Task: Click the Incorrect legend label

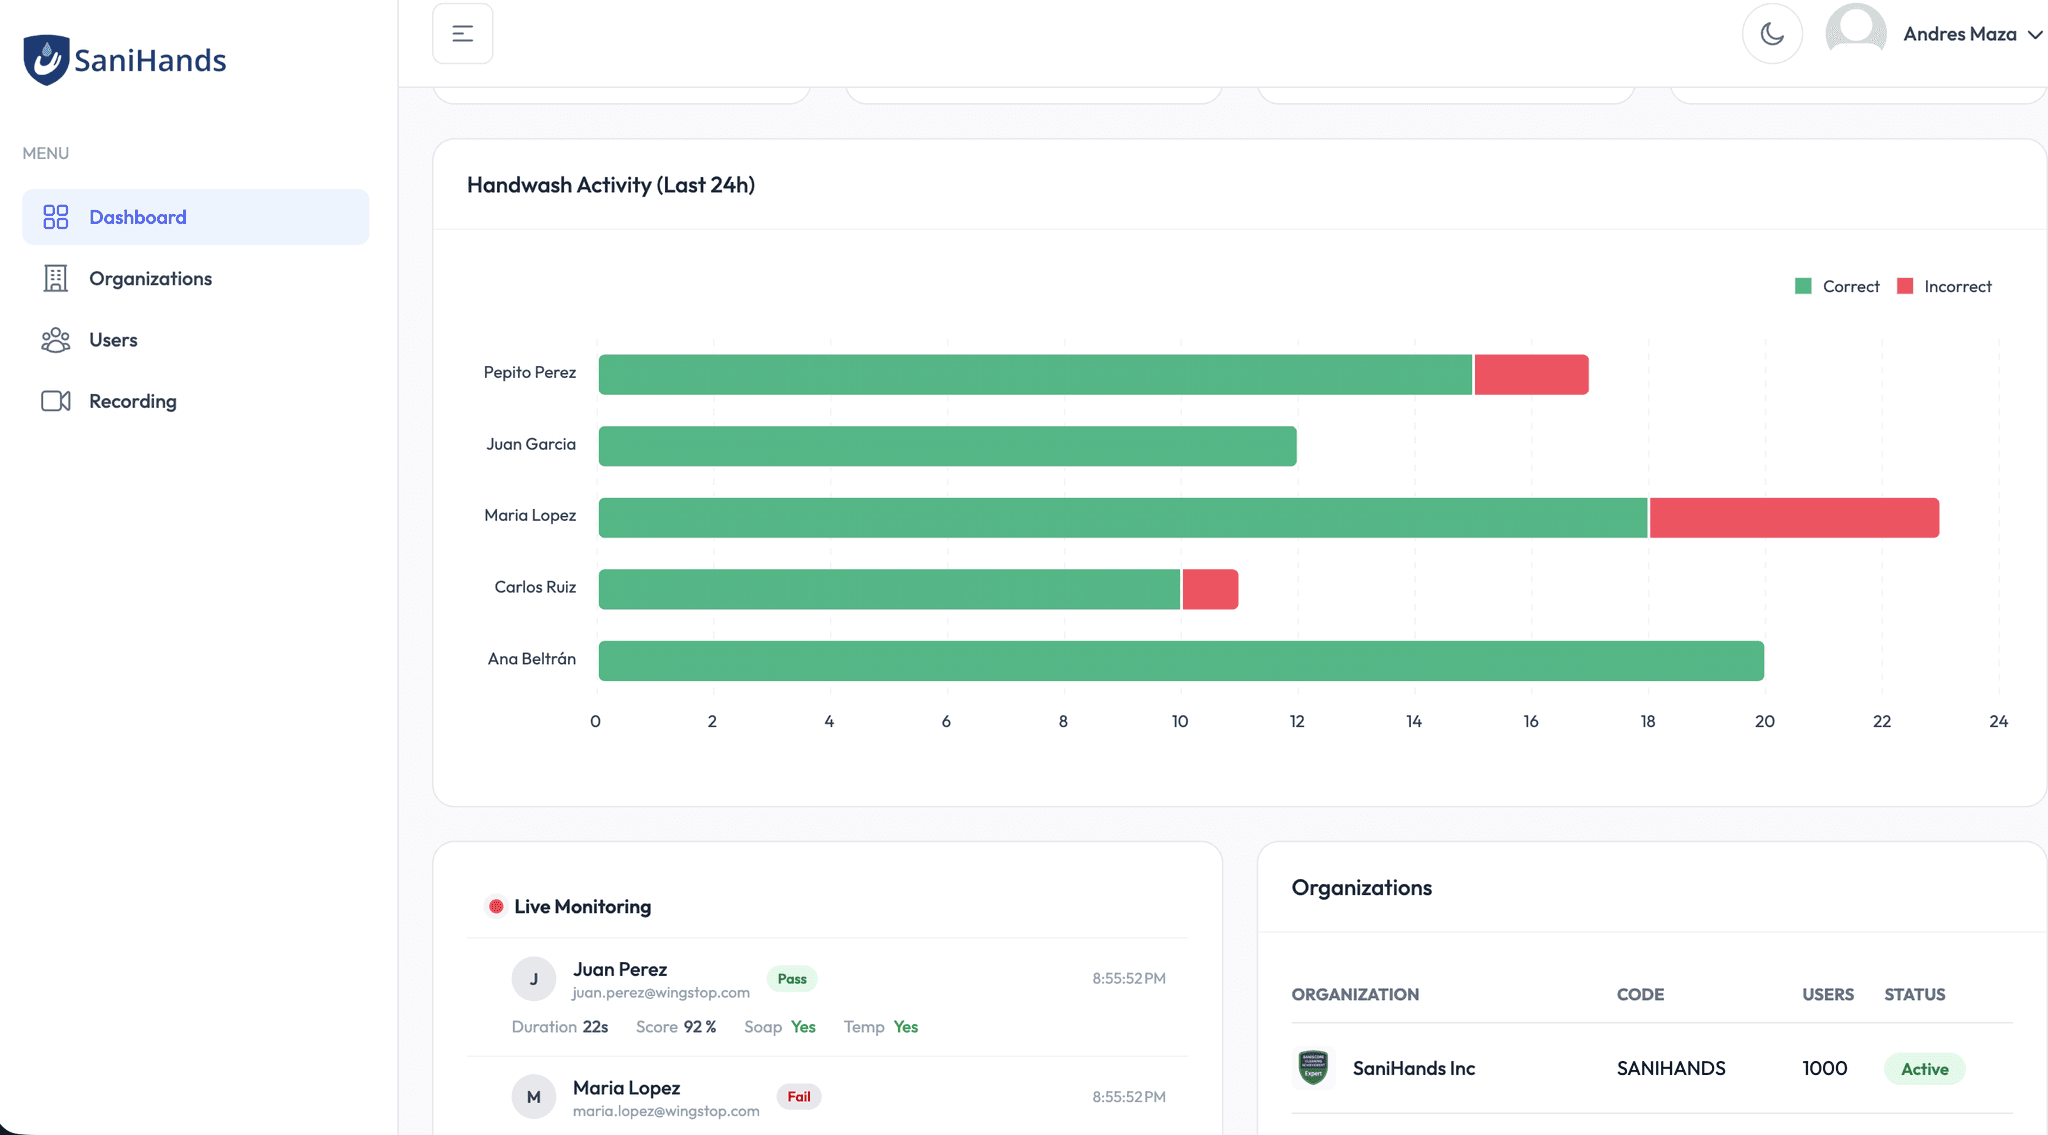Action: click(1958, 286)
